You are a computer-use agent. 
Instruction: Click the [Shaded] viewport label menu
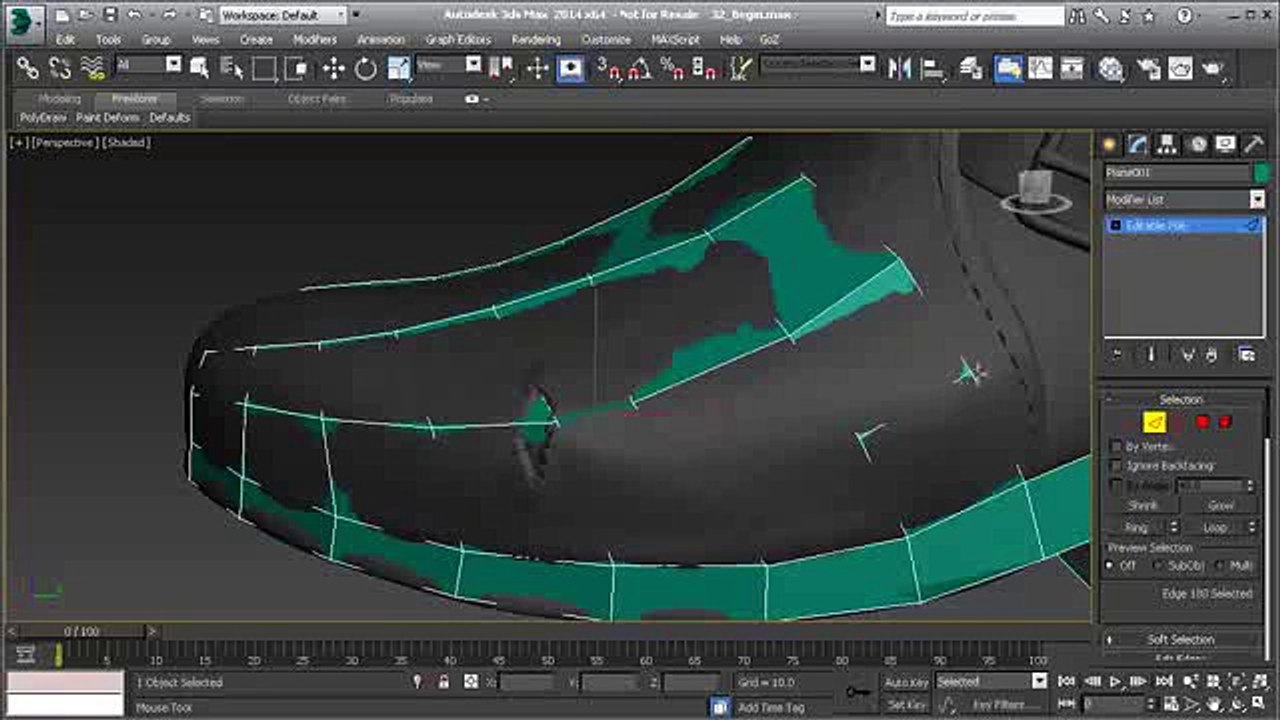127,143
